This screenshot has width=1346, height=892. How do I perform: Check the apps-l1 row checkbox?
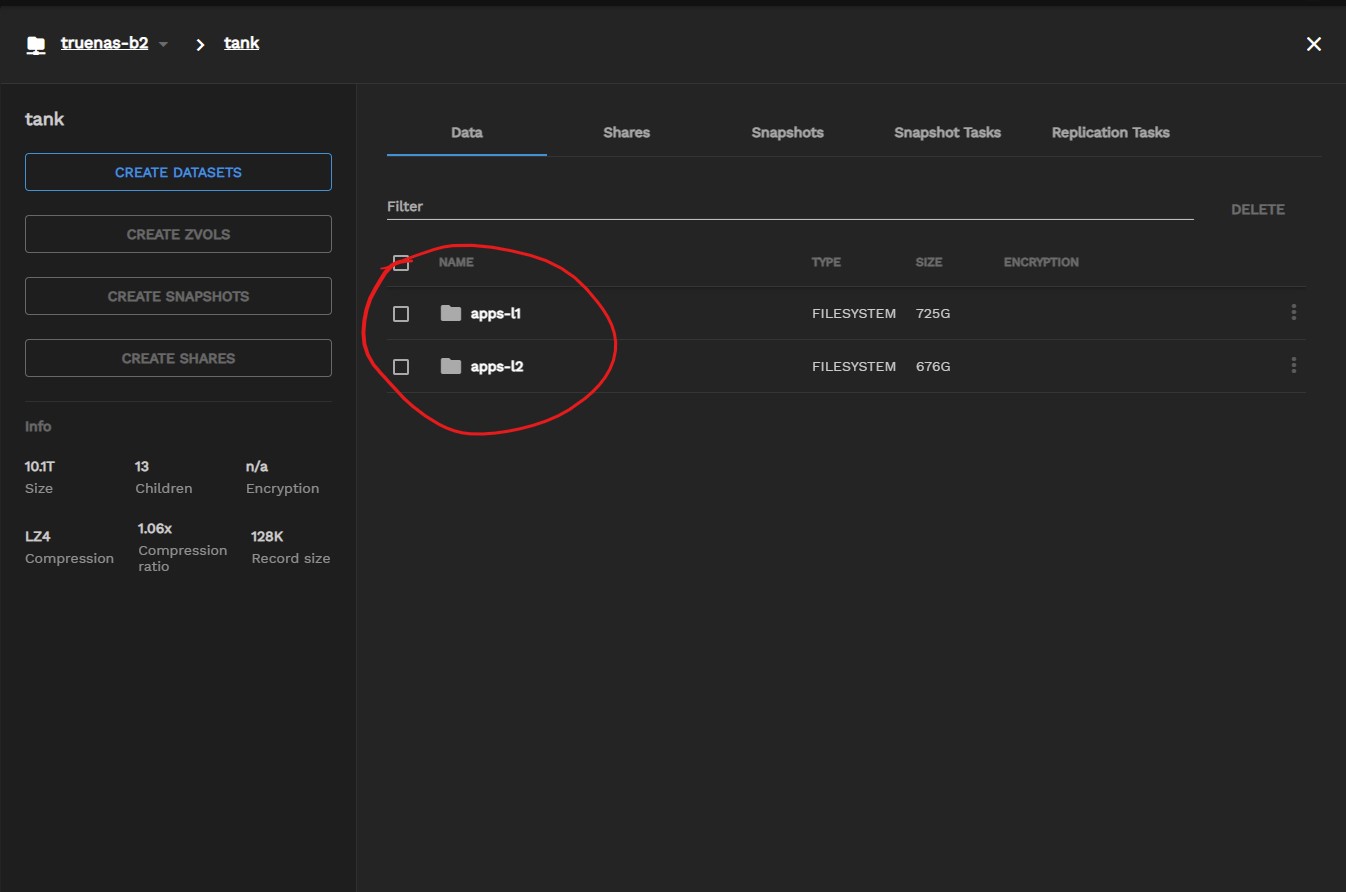click(x=401, y=314)
